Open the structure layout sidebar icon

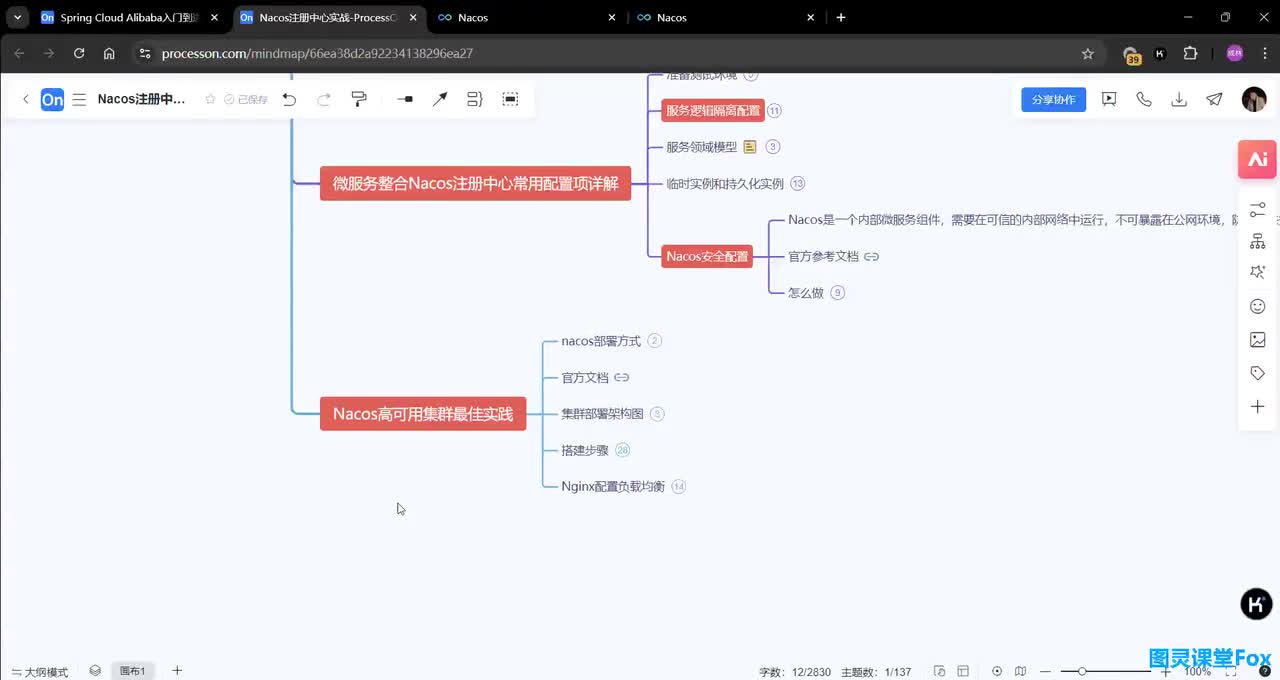coord(1258,241)
